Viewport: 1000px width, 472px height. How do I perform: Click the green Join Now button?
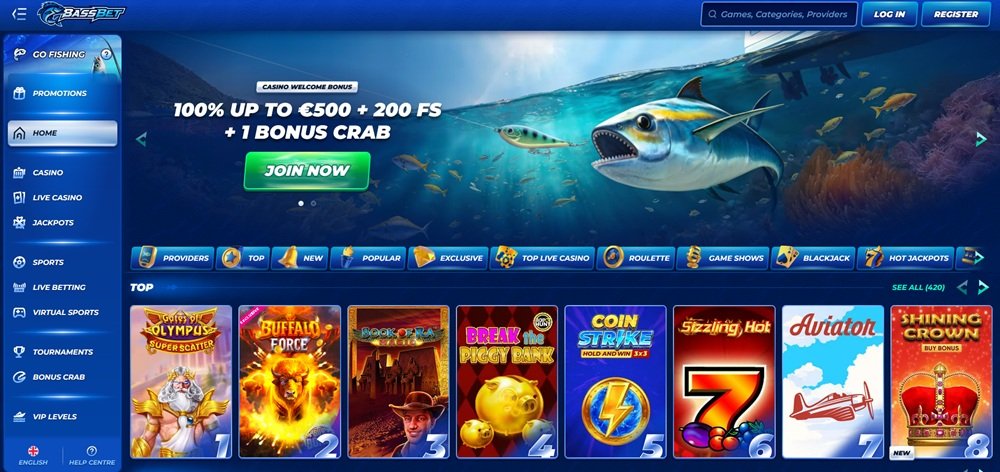pyautogui.click(x=307, y=171)
